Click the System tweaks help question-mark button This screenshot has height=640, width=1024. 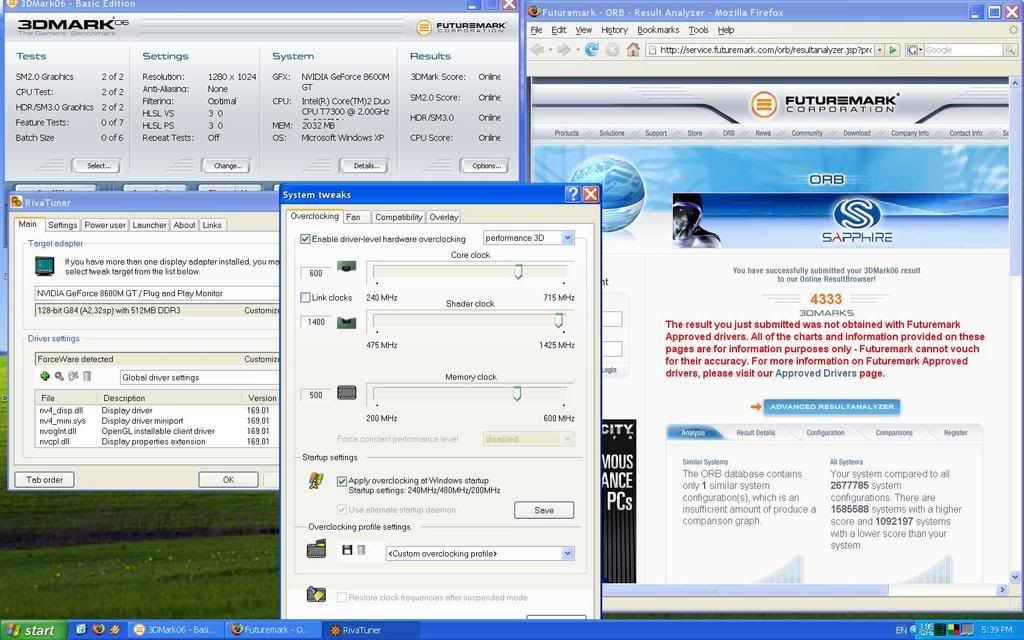(573, 194)
